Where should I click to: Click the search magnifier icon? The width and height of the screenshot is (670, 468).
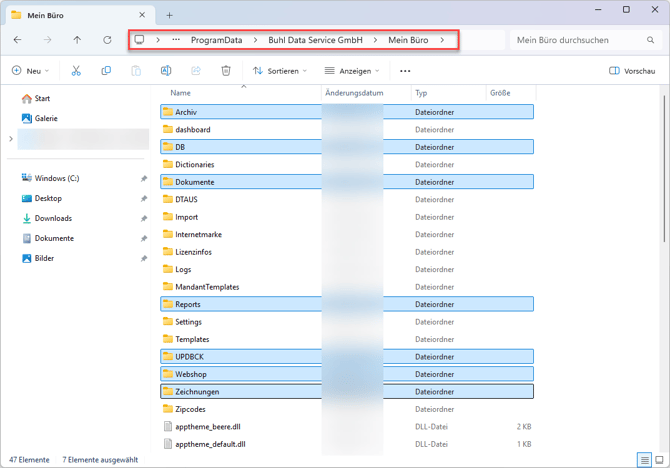650,40
